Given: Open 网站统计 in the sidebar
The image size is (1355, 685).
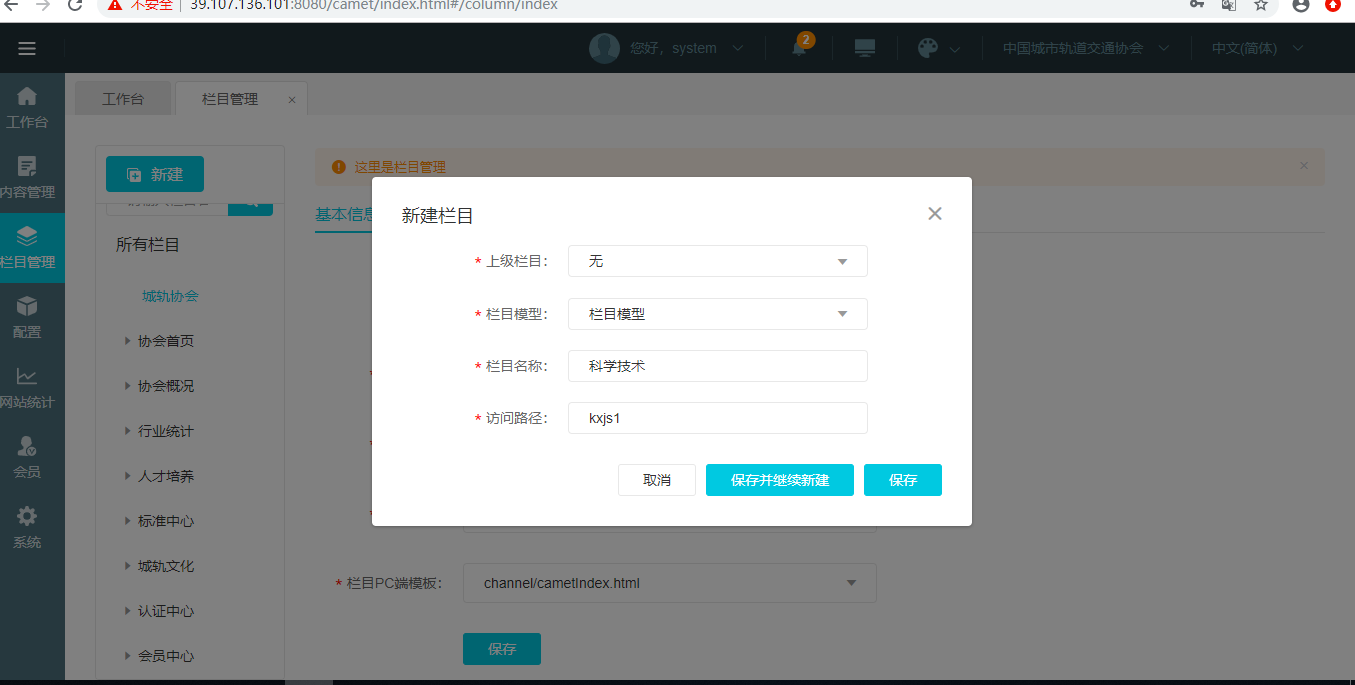Looking at the screenshot, I should [27, 388].
